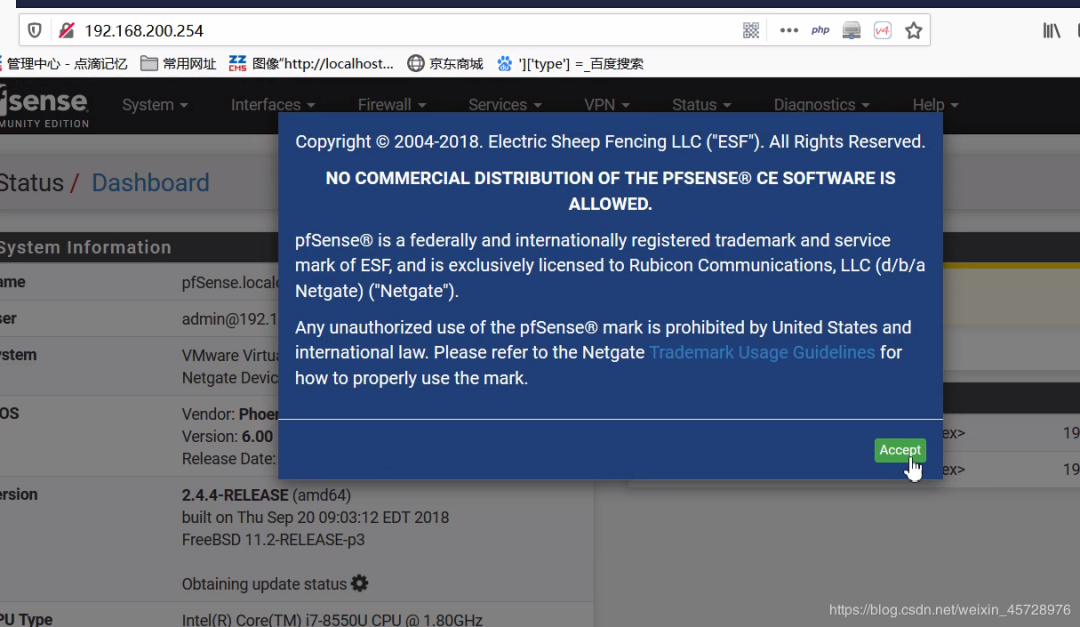Open the 常用网址 bookmarks folder
This screenshot has width=1080, height=627.
tap(178, 64)
